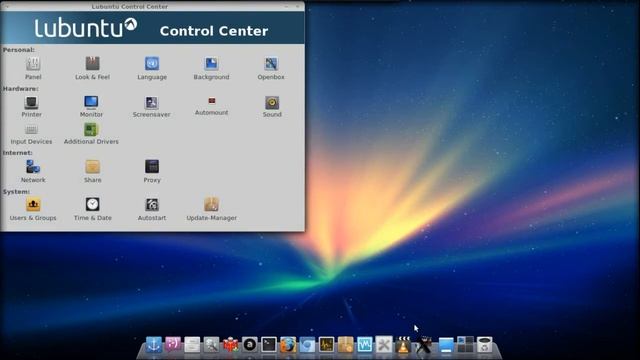Open Autostart settings

tap(152, 209)
